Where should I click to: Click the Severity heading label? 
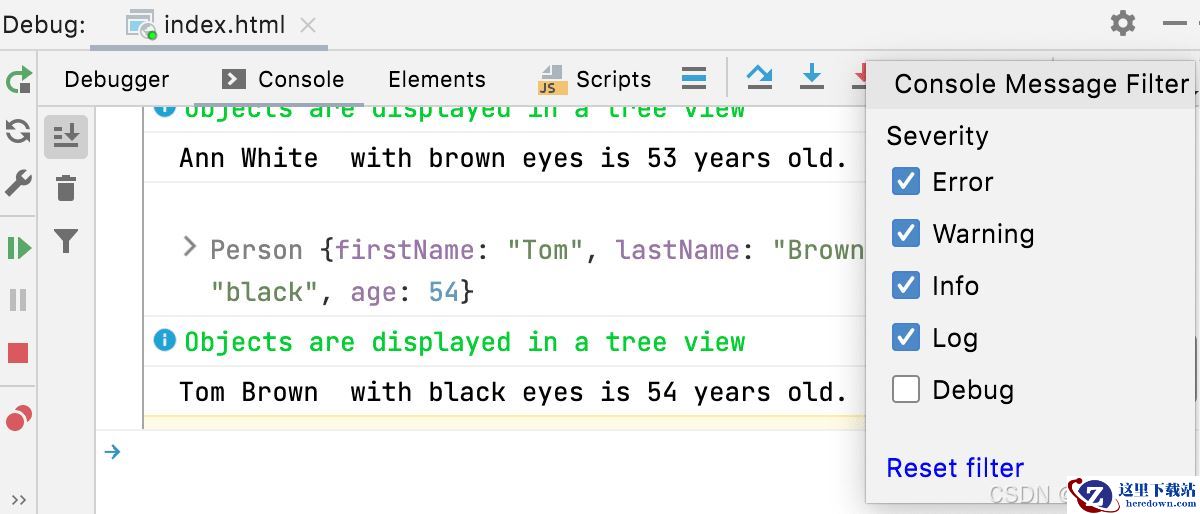(937, 136)
